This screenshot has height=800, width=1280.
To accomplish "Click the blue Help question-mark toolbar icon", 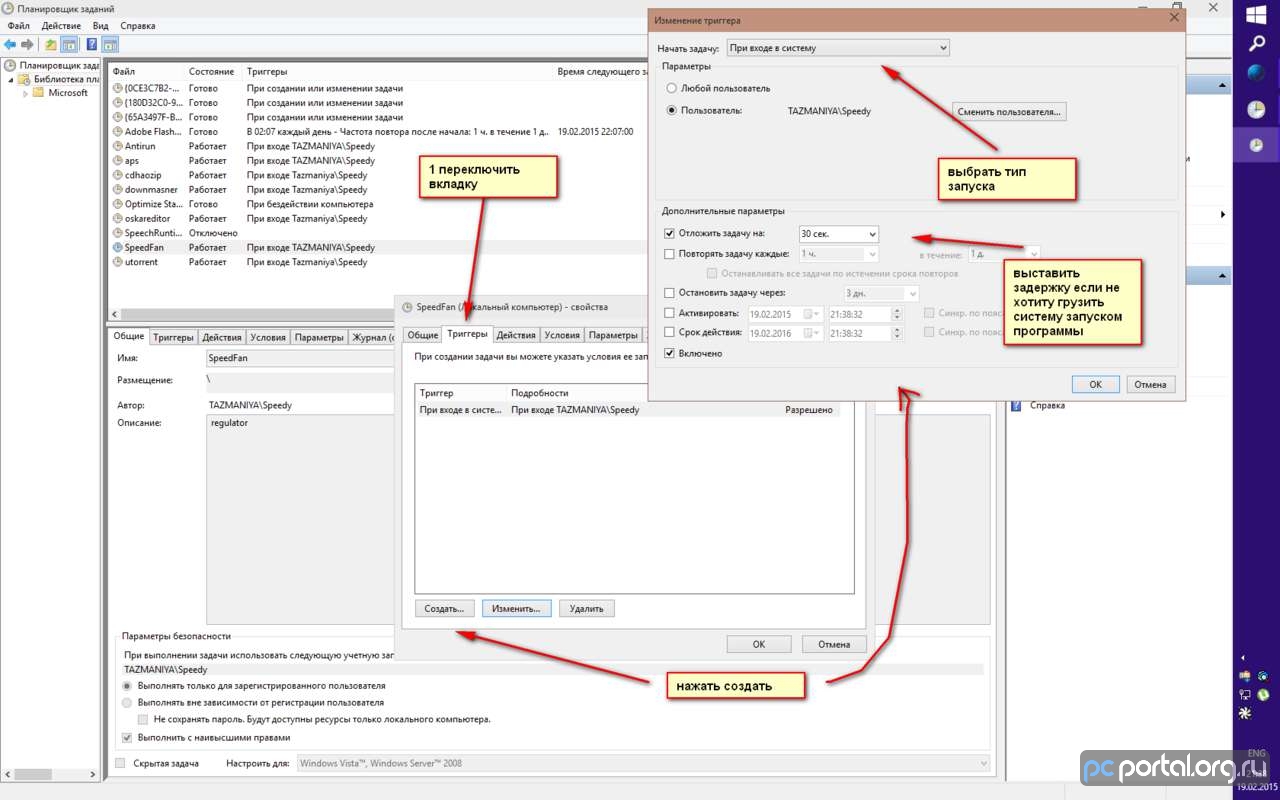I will click(x=91, y=44).
